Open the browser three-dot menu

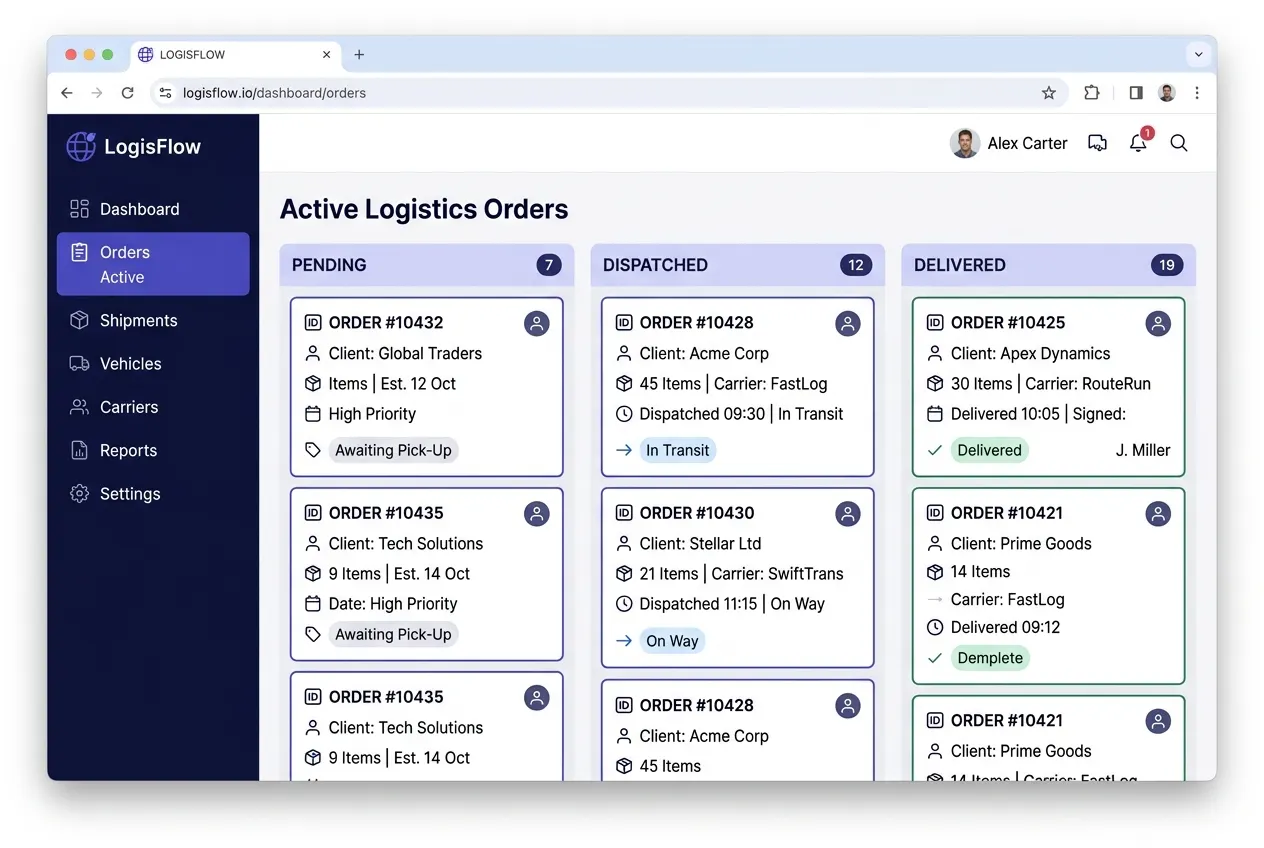(1197, 93)
